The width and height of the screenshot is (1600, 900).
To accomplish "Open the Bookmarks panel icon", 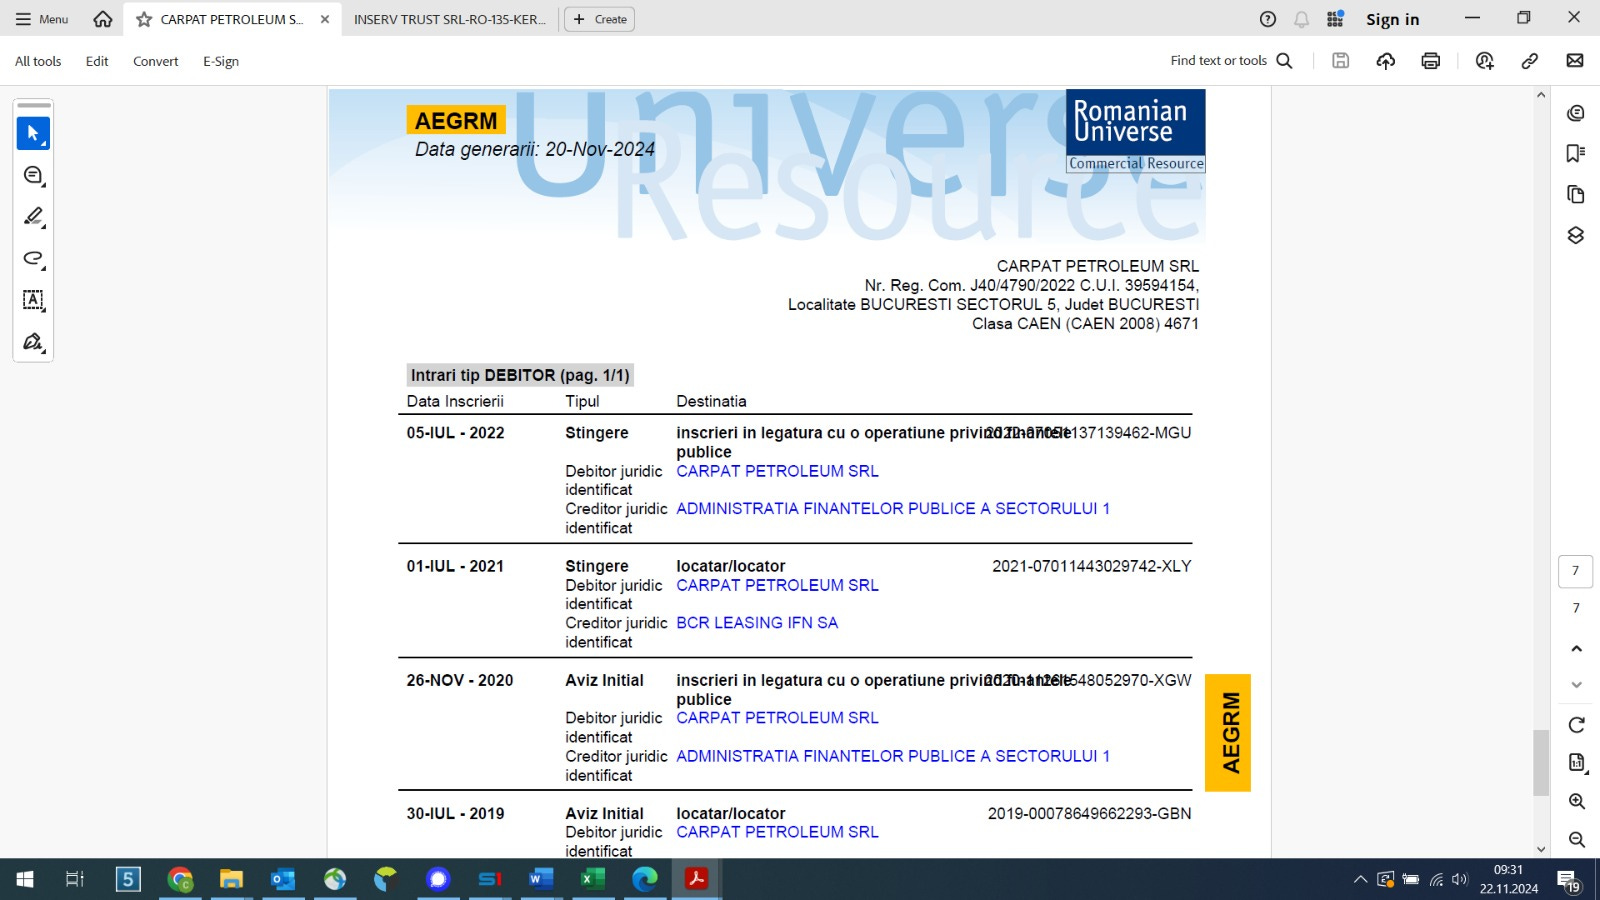I will tap(1576, 153).
